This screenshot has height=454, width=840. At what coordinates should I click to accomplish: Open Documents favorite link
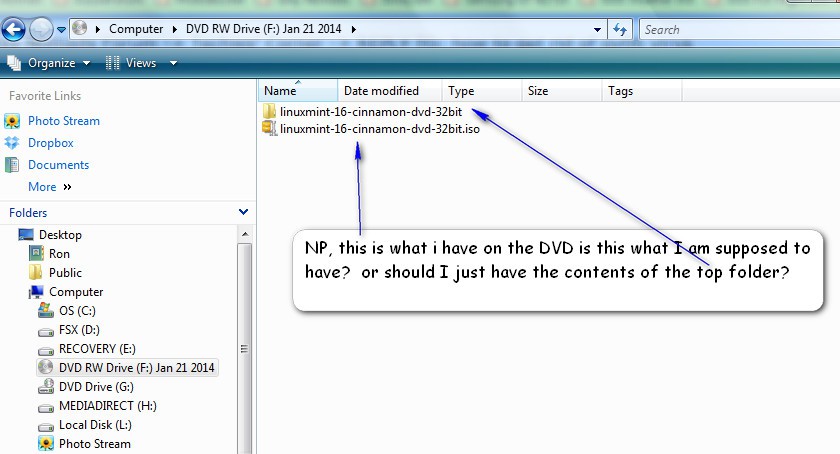point(58,165)
